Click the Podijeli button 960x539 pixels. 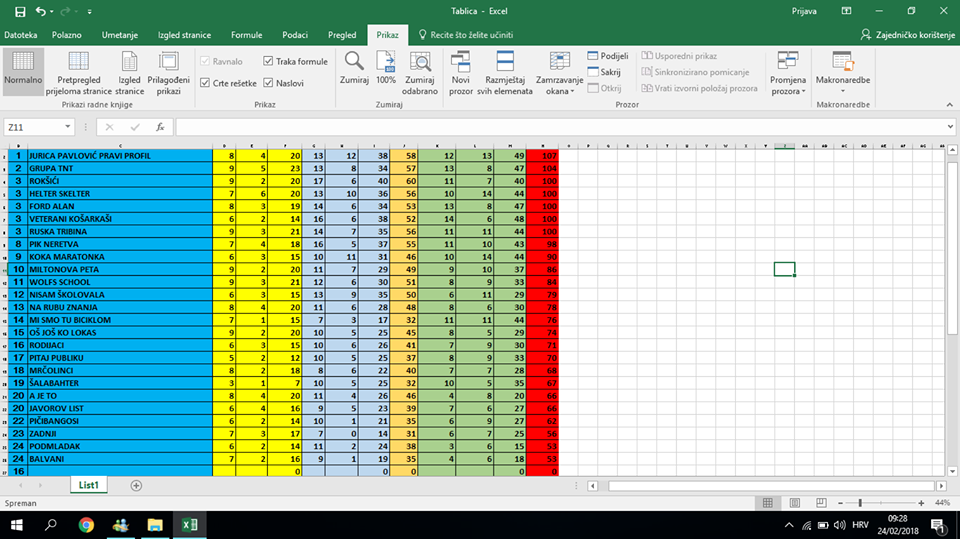click(607, 56)
